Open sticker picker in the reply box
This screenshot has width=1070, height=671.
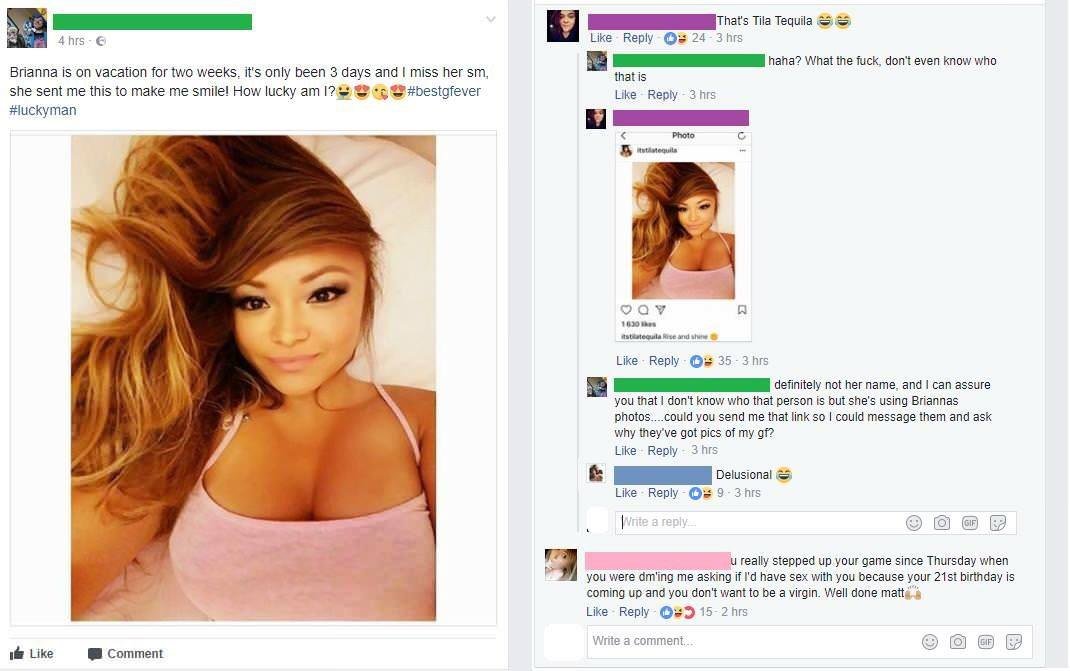(998, 523)
